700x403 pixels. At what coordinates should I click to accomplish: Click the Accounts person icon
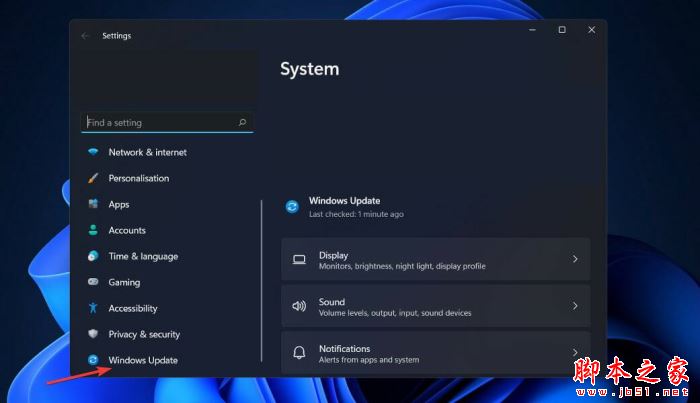93,230
